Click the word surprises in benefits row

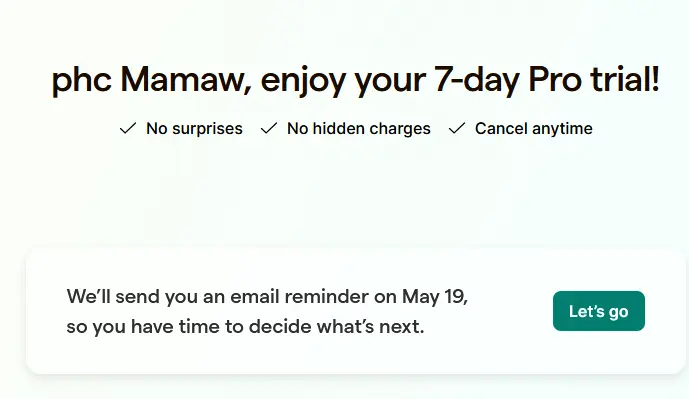click(x=207, y=129)
